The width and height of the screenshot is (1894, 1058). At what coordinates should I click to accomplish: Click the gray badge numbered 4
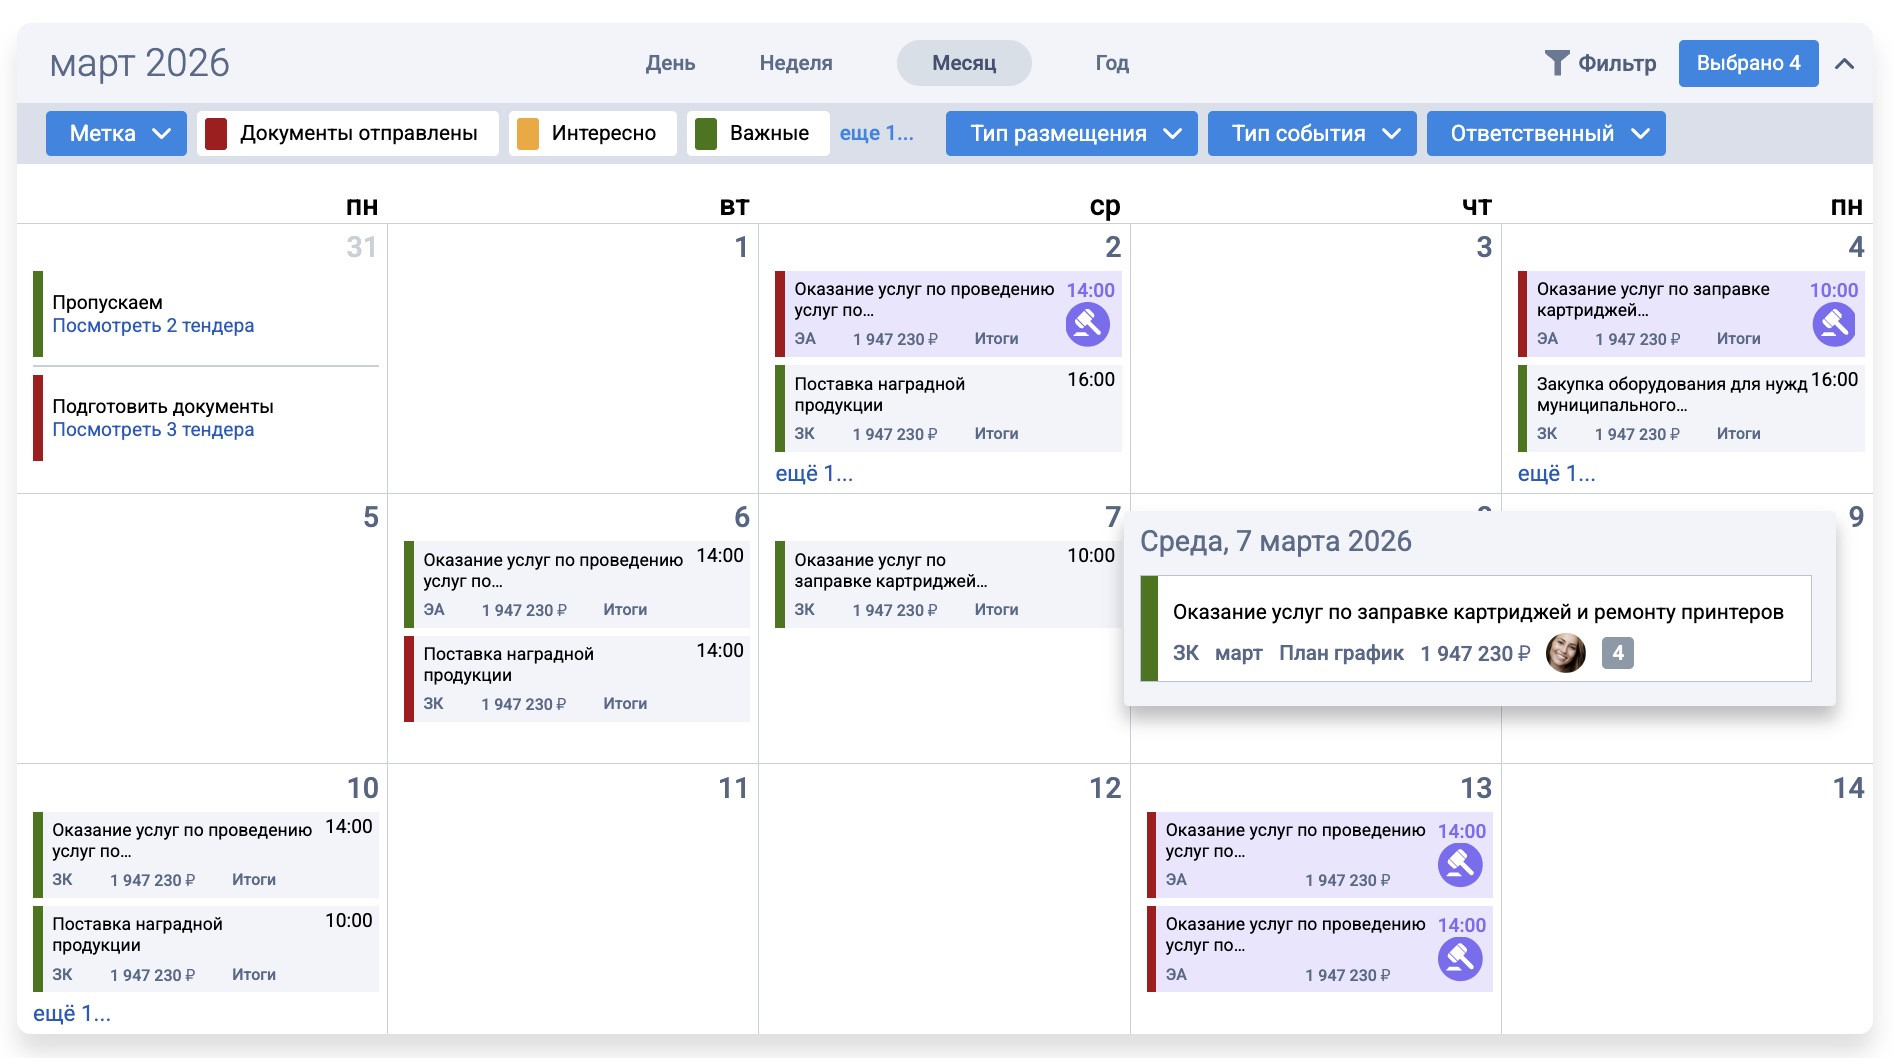pyautogui.click(x=1617, y=653)
